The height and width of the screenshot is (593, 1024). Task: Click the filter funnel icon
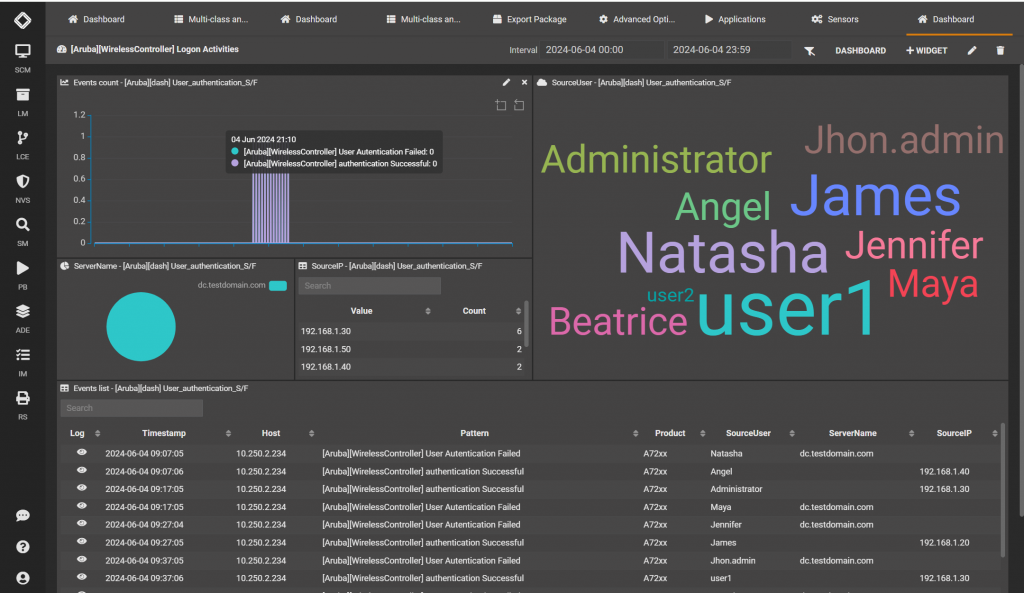coord(809,51)
